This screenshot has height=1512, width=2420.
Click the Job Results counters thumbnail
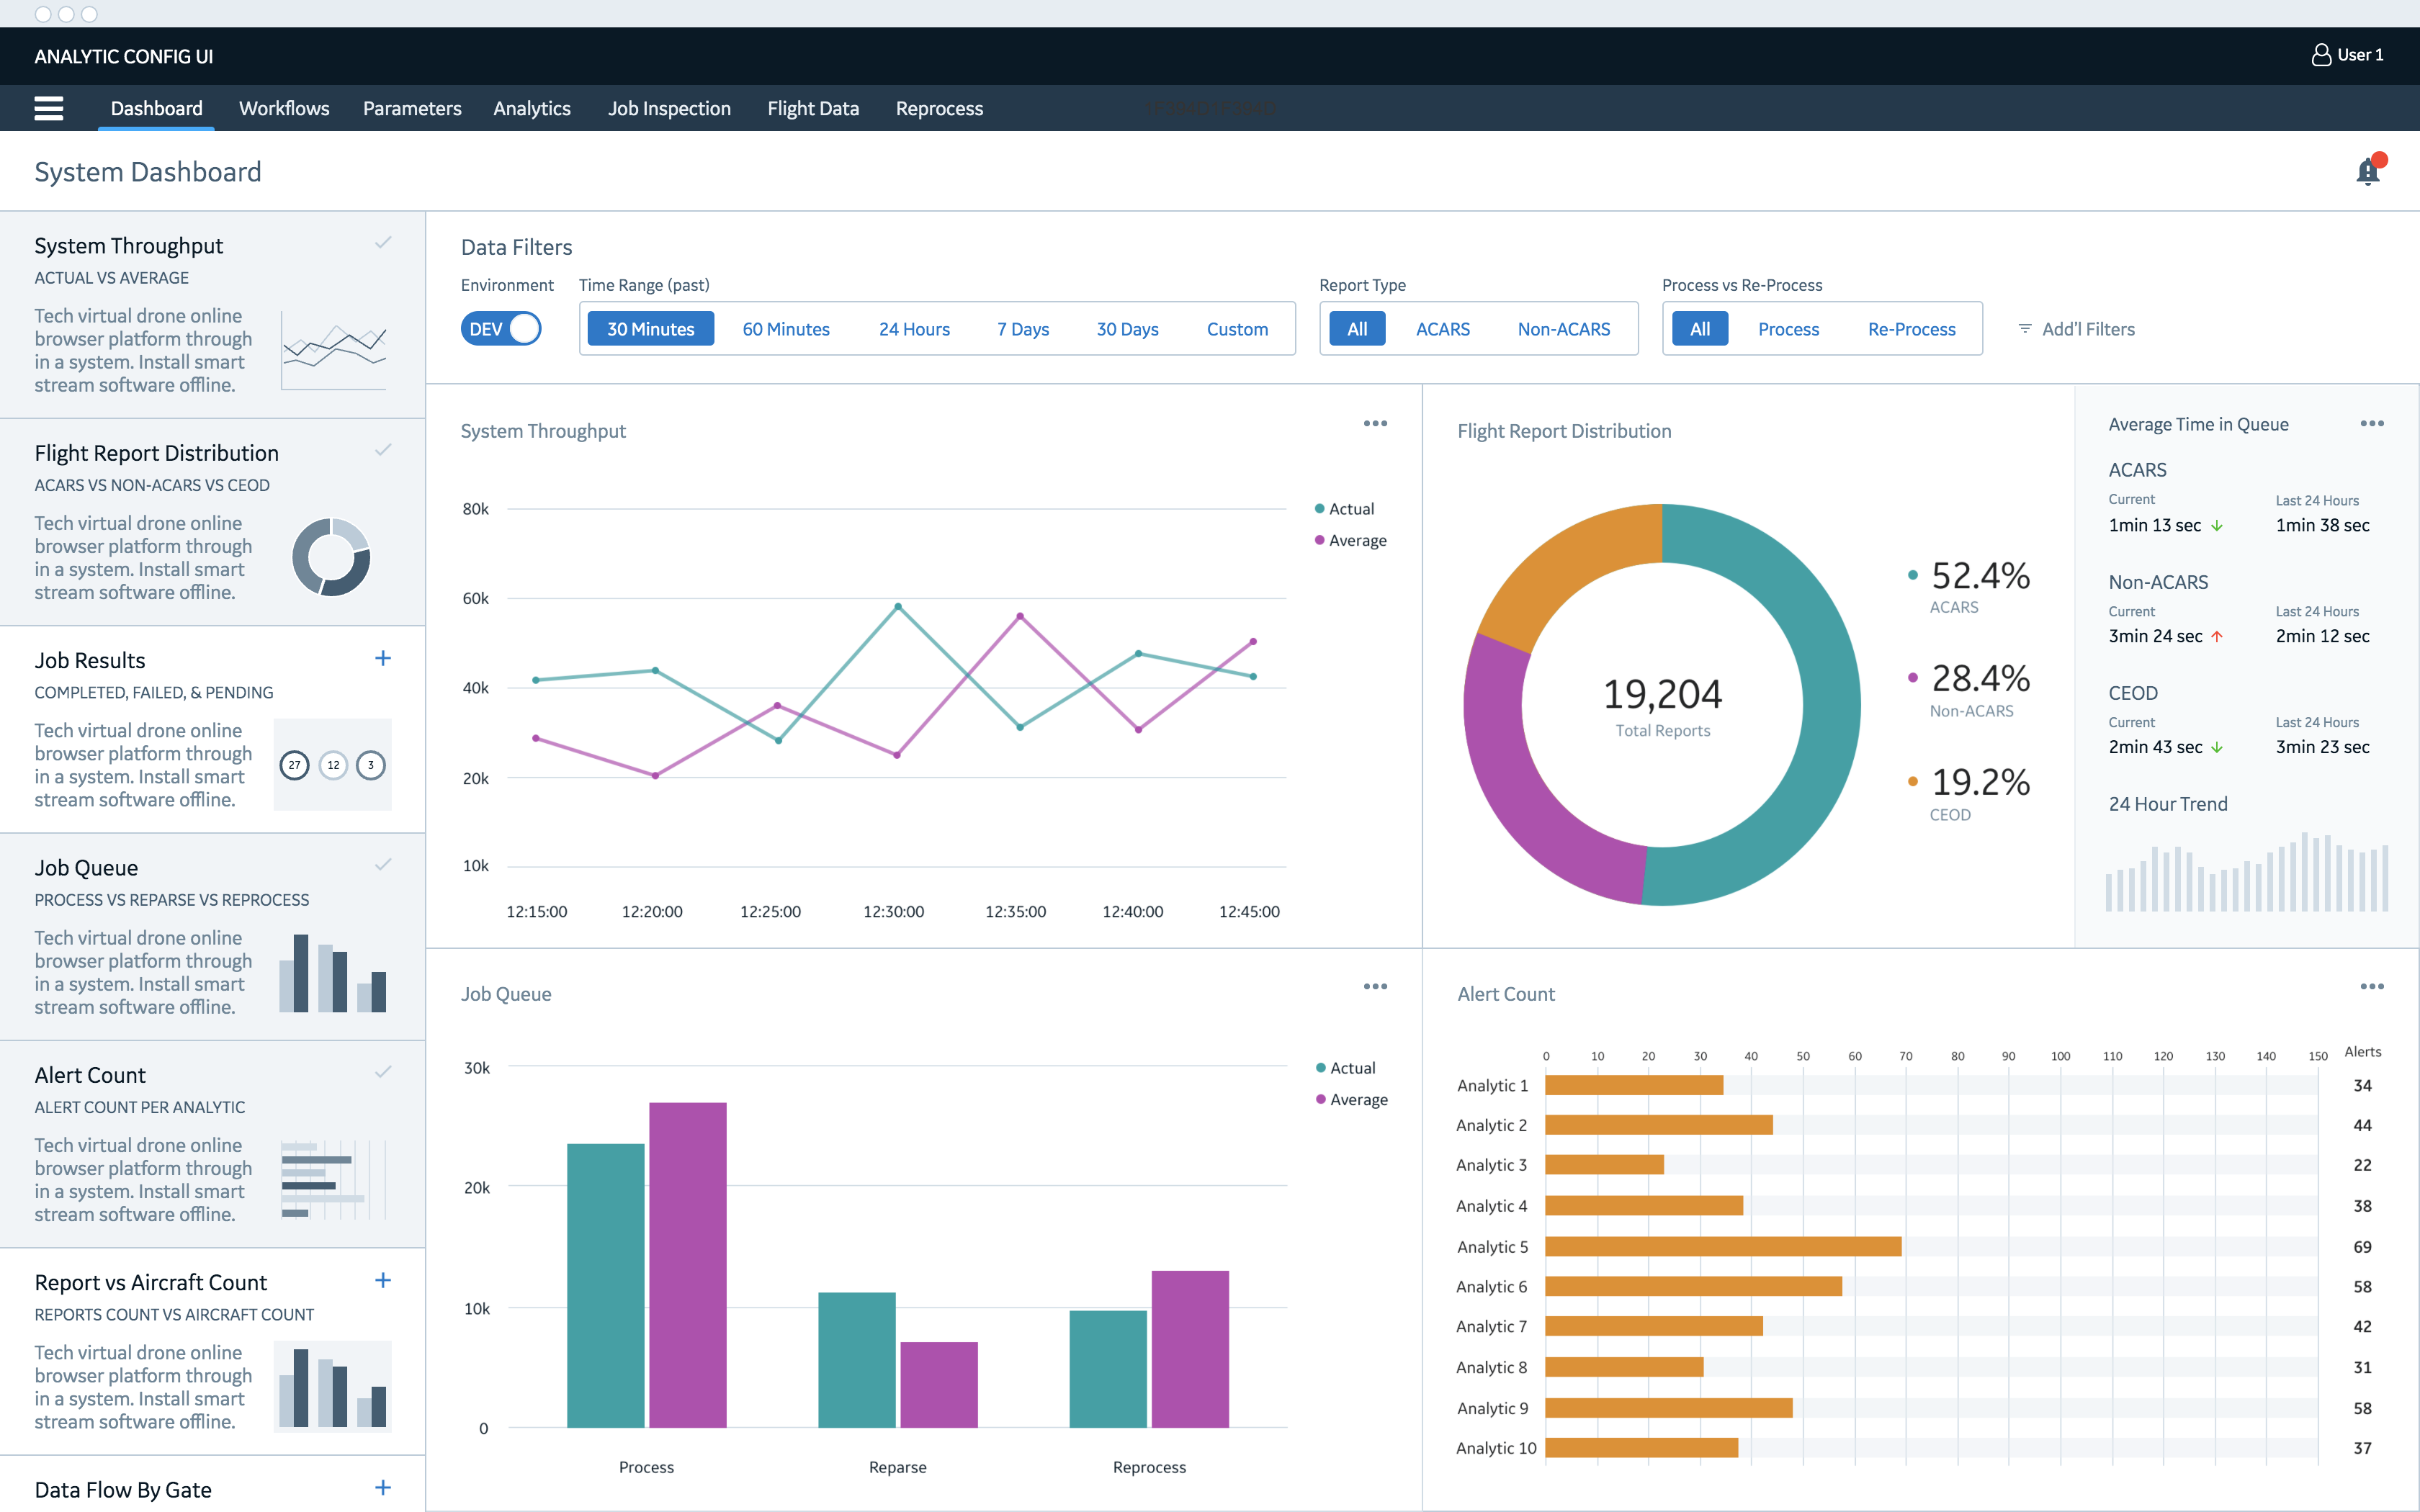point(332,764)
